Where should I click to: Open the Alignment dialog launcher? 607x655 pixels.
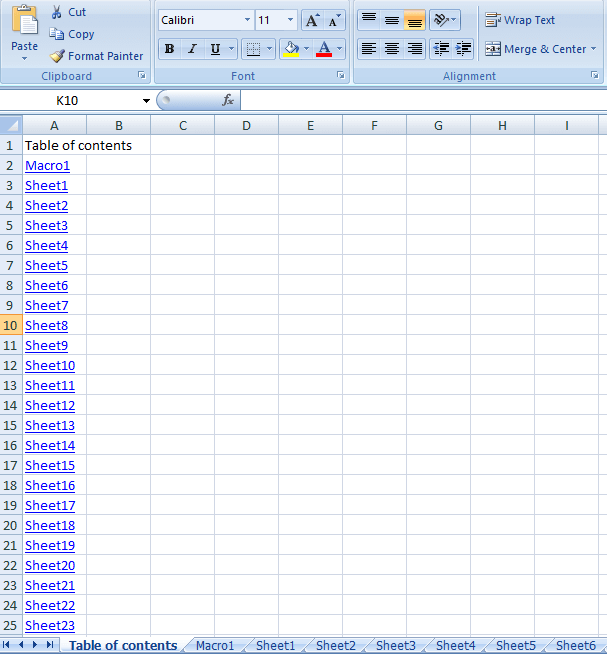point(594,75)
